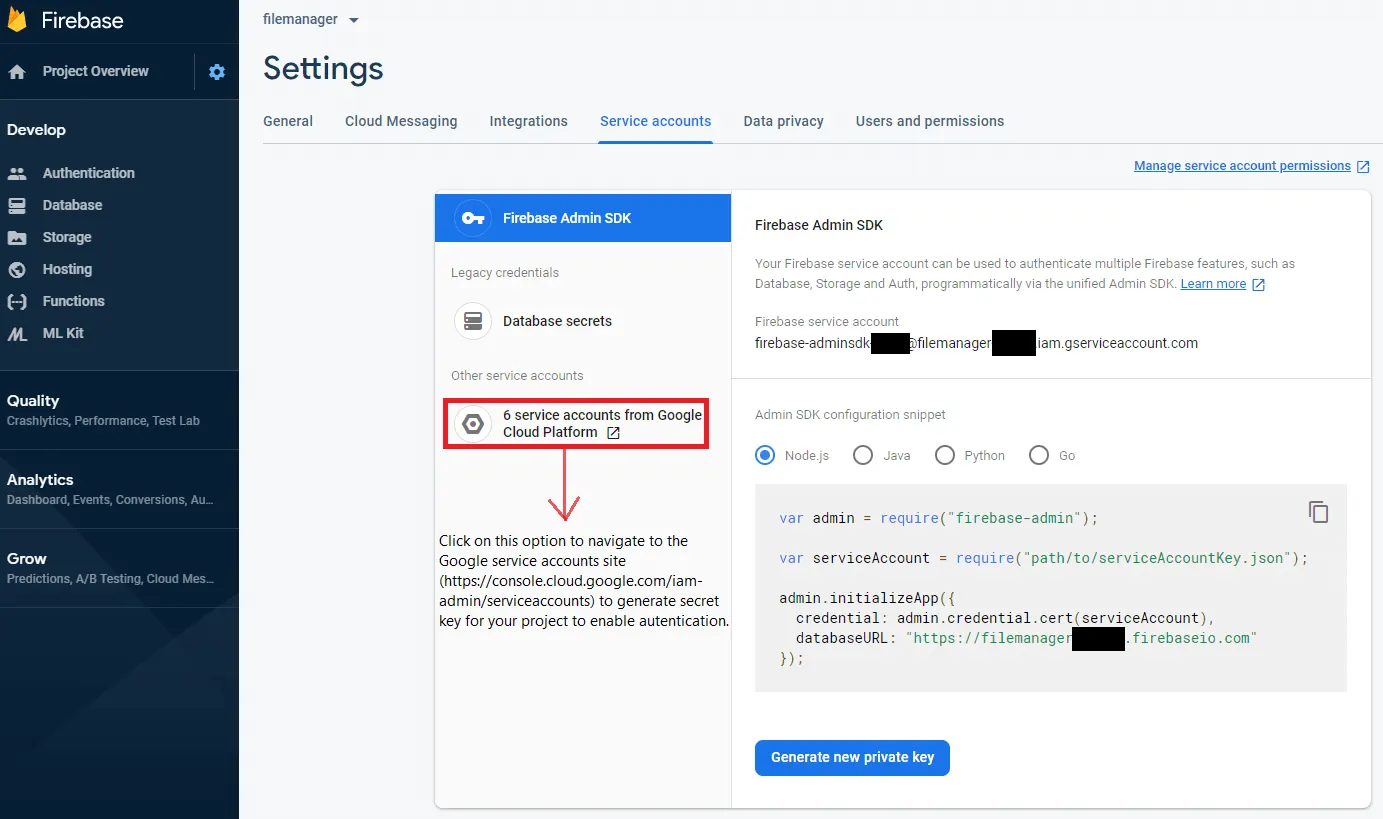Select Firebase Admin SDK in the list

click(x=583, y=218)
